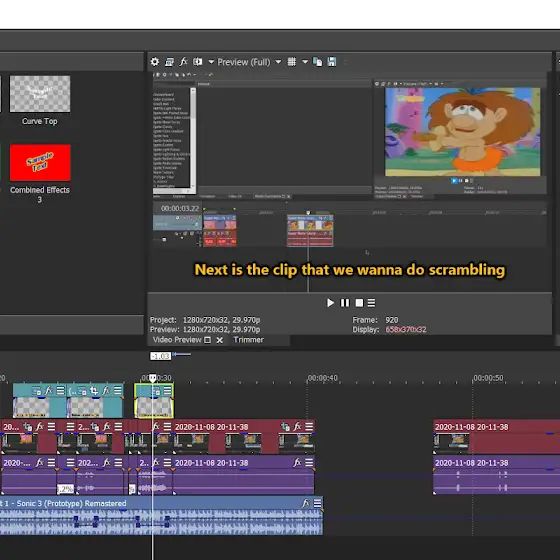
Task: Open event menu on Sonic 3 music clip
Action: [x=318, y=503]
